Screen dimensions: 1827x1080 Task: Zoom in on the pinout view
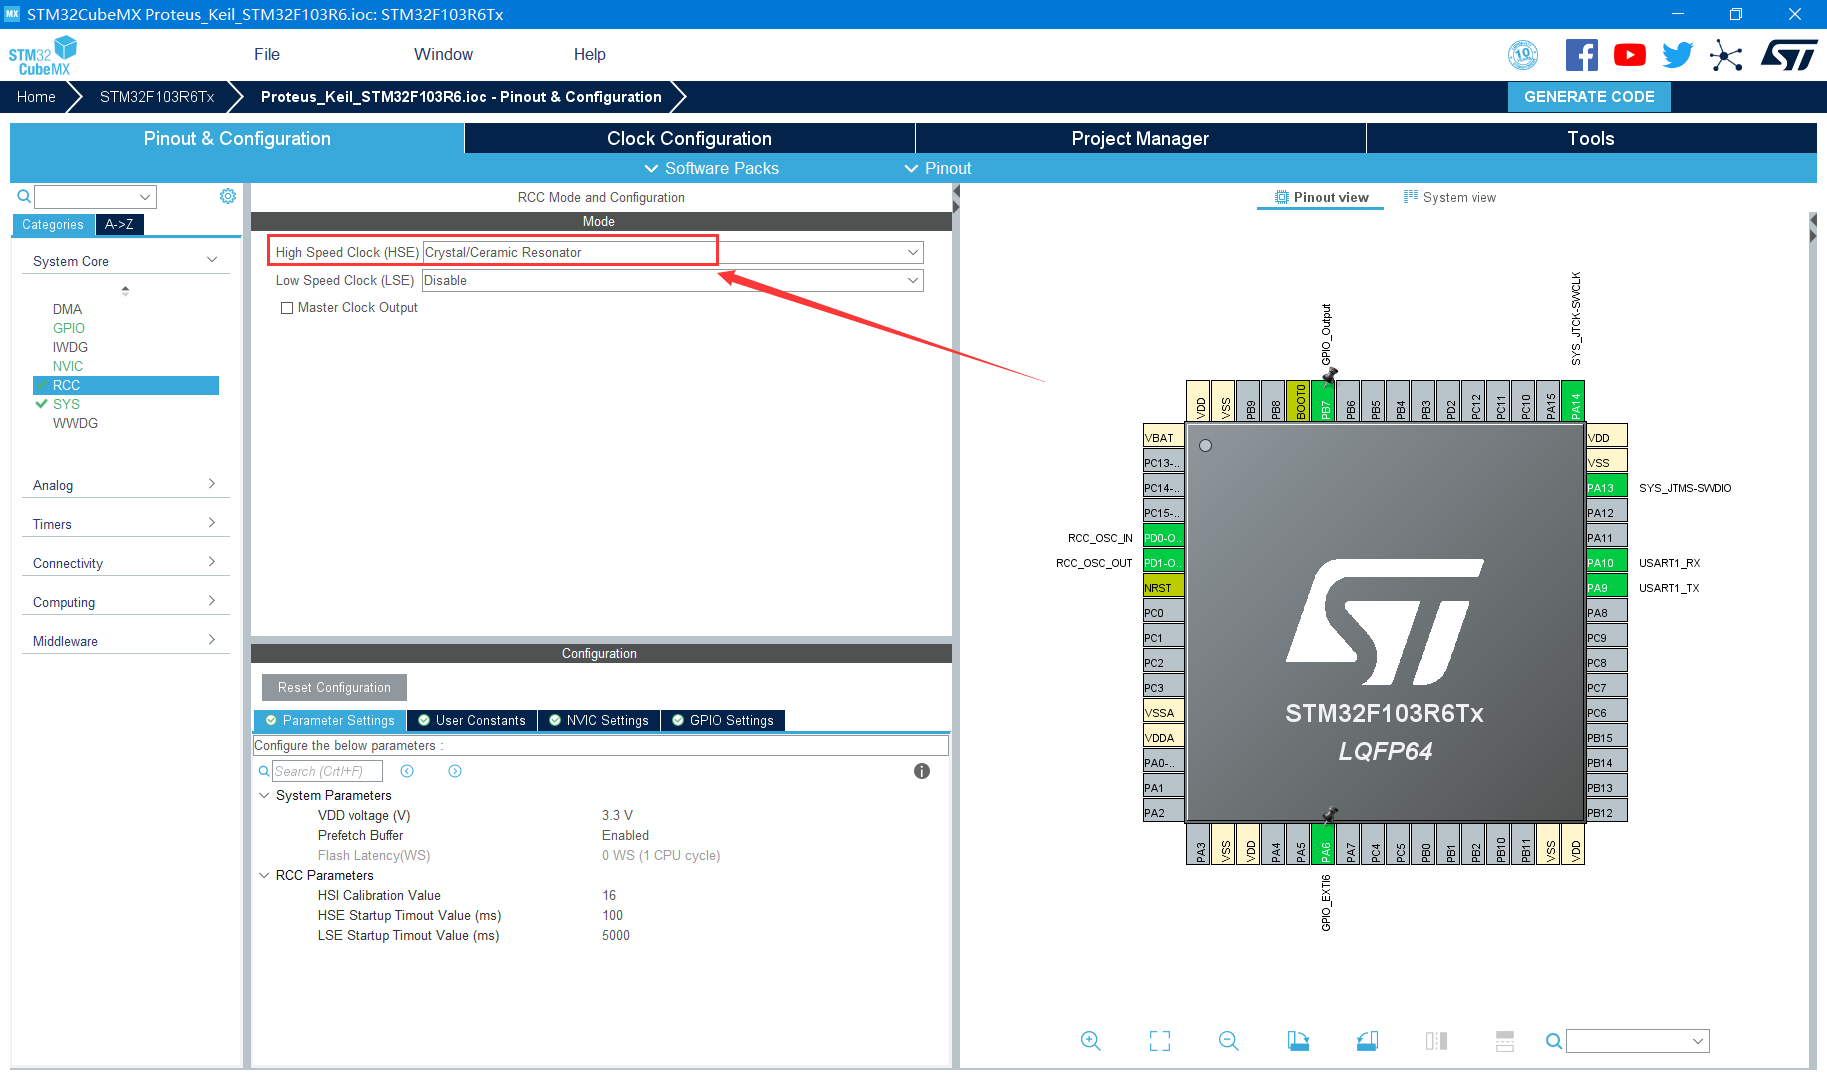point(1091,1040)
